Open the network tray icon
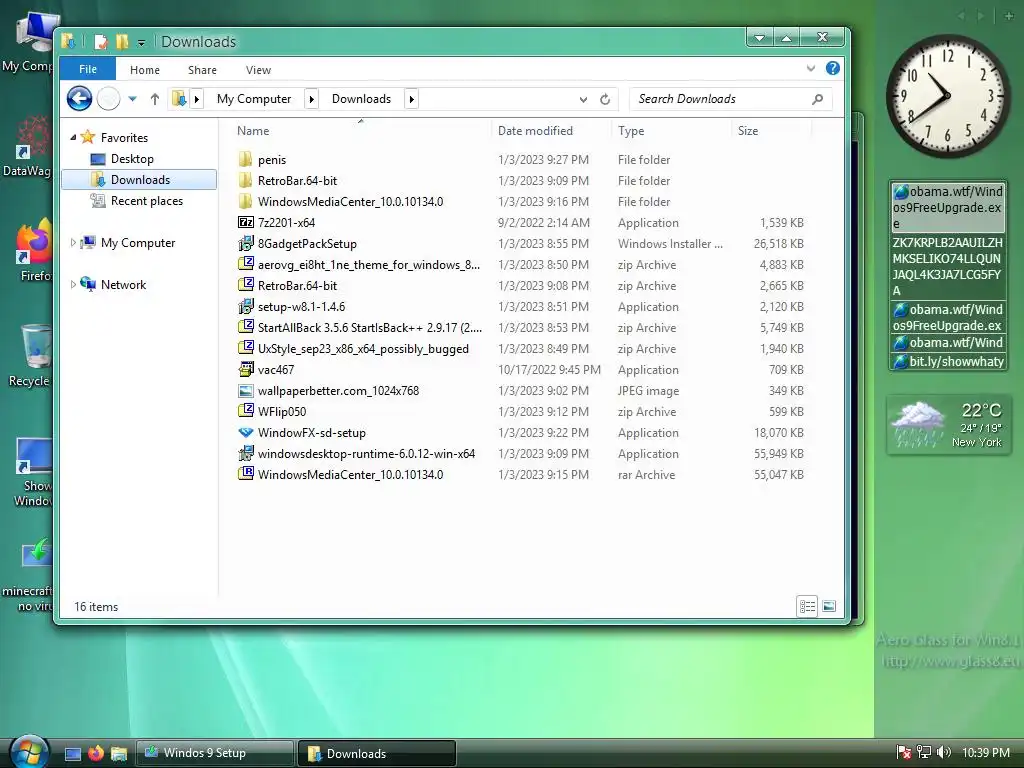This screenshot has height=768, width=1024. click(x=923, y=752)
